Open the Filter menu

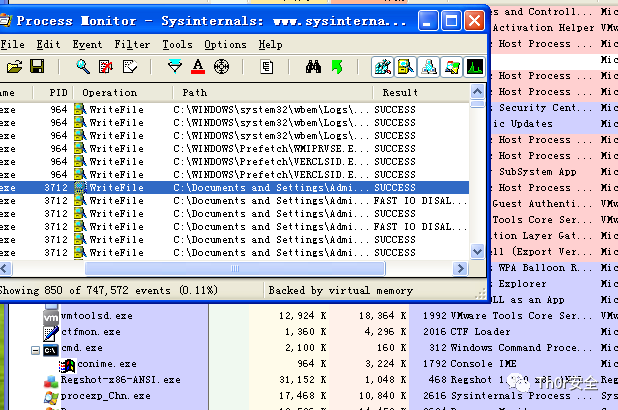click(x=132, y=45)
